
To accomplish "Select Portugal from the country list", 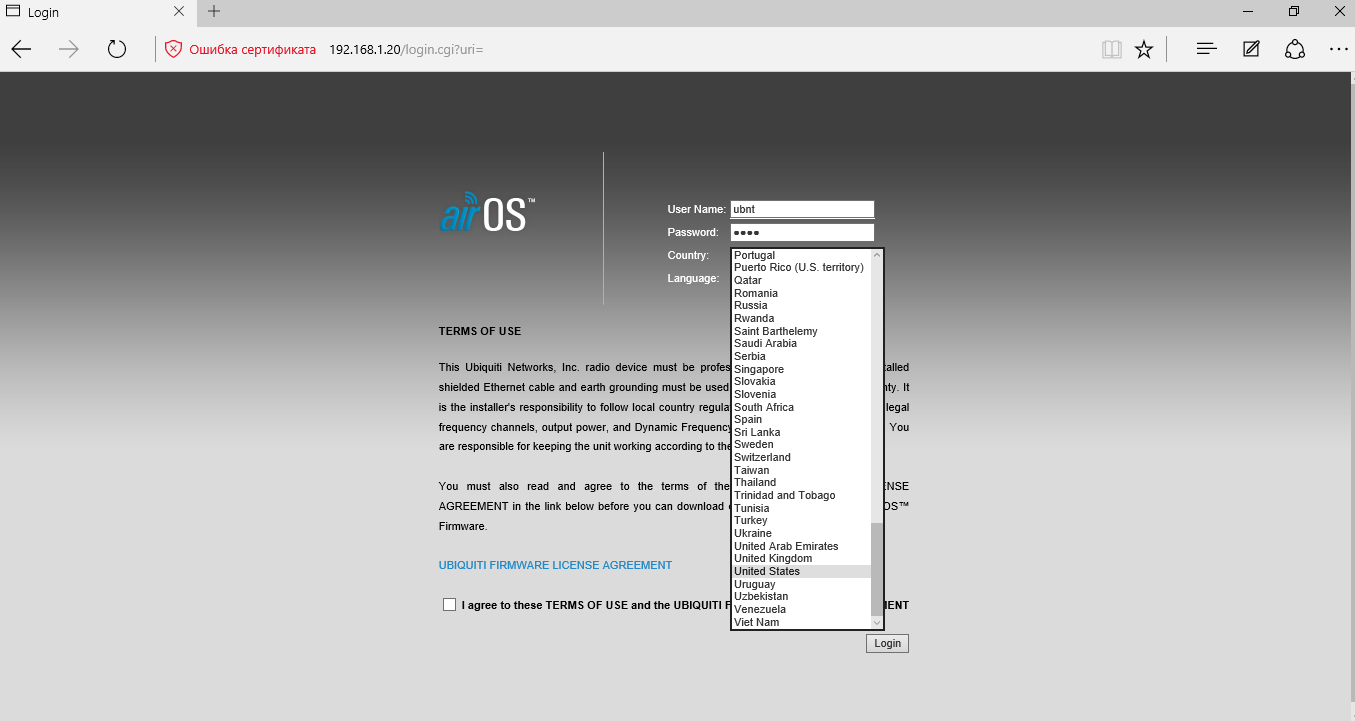I will pos(801,255).
